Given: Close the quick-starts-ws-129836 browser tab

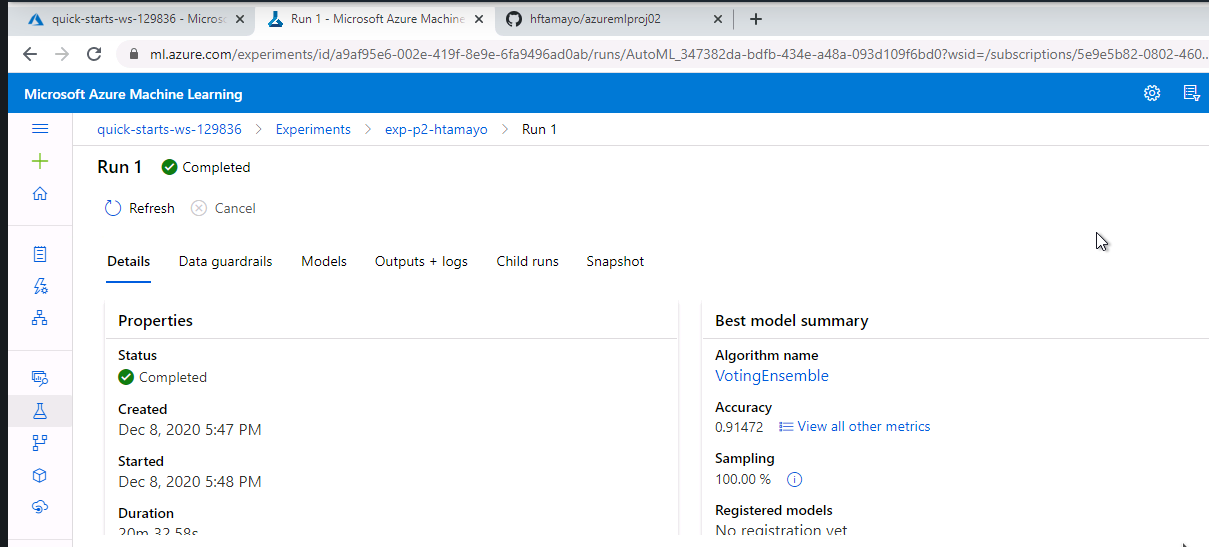Looking at the screenshot, I should tap(242, 19).
